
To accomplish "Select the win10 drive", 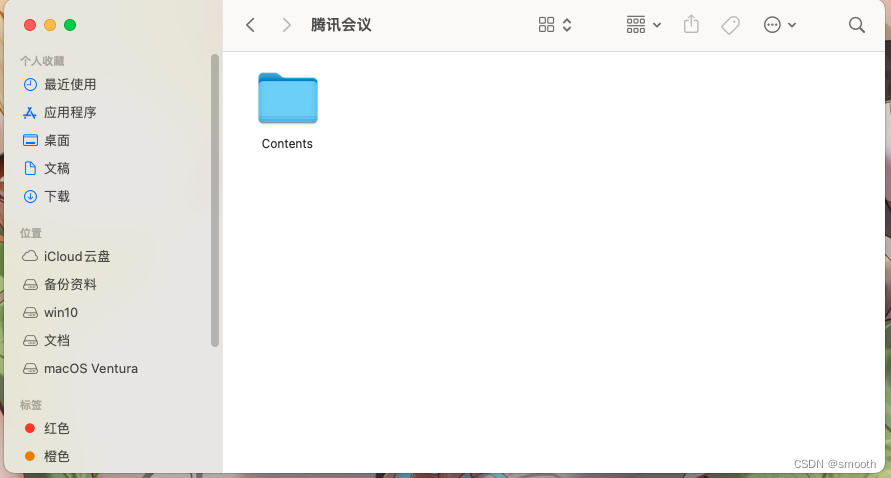I will tap(50, 313).
